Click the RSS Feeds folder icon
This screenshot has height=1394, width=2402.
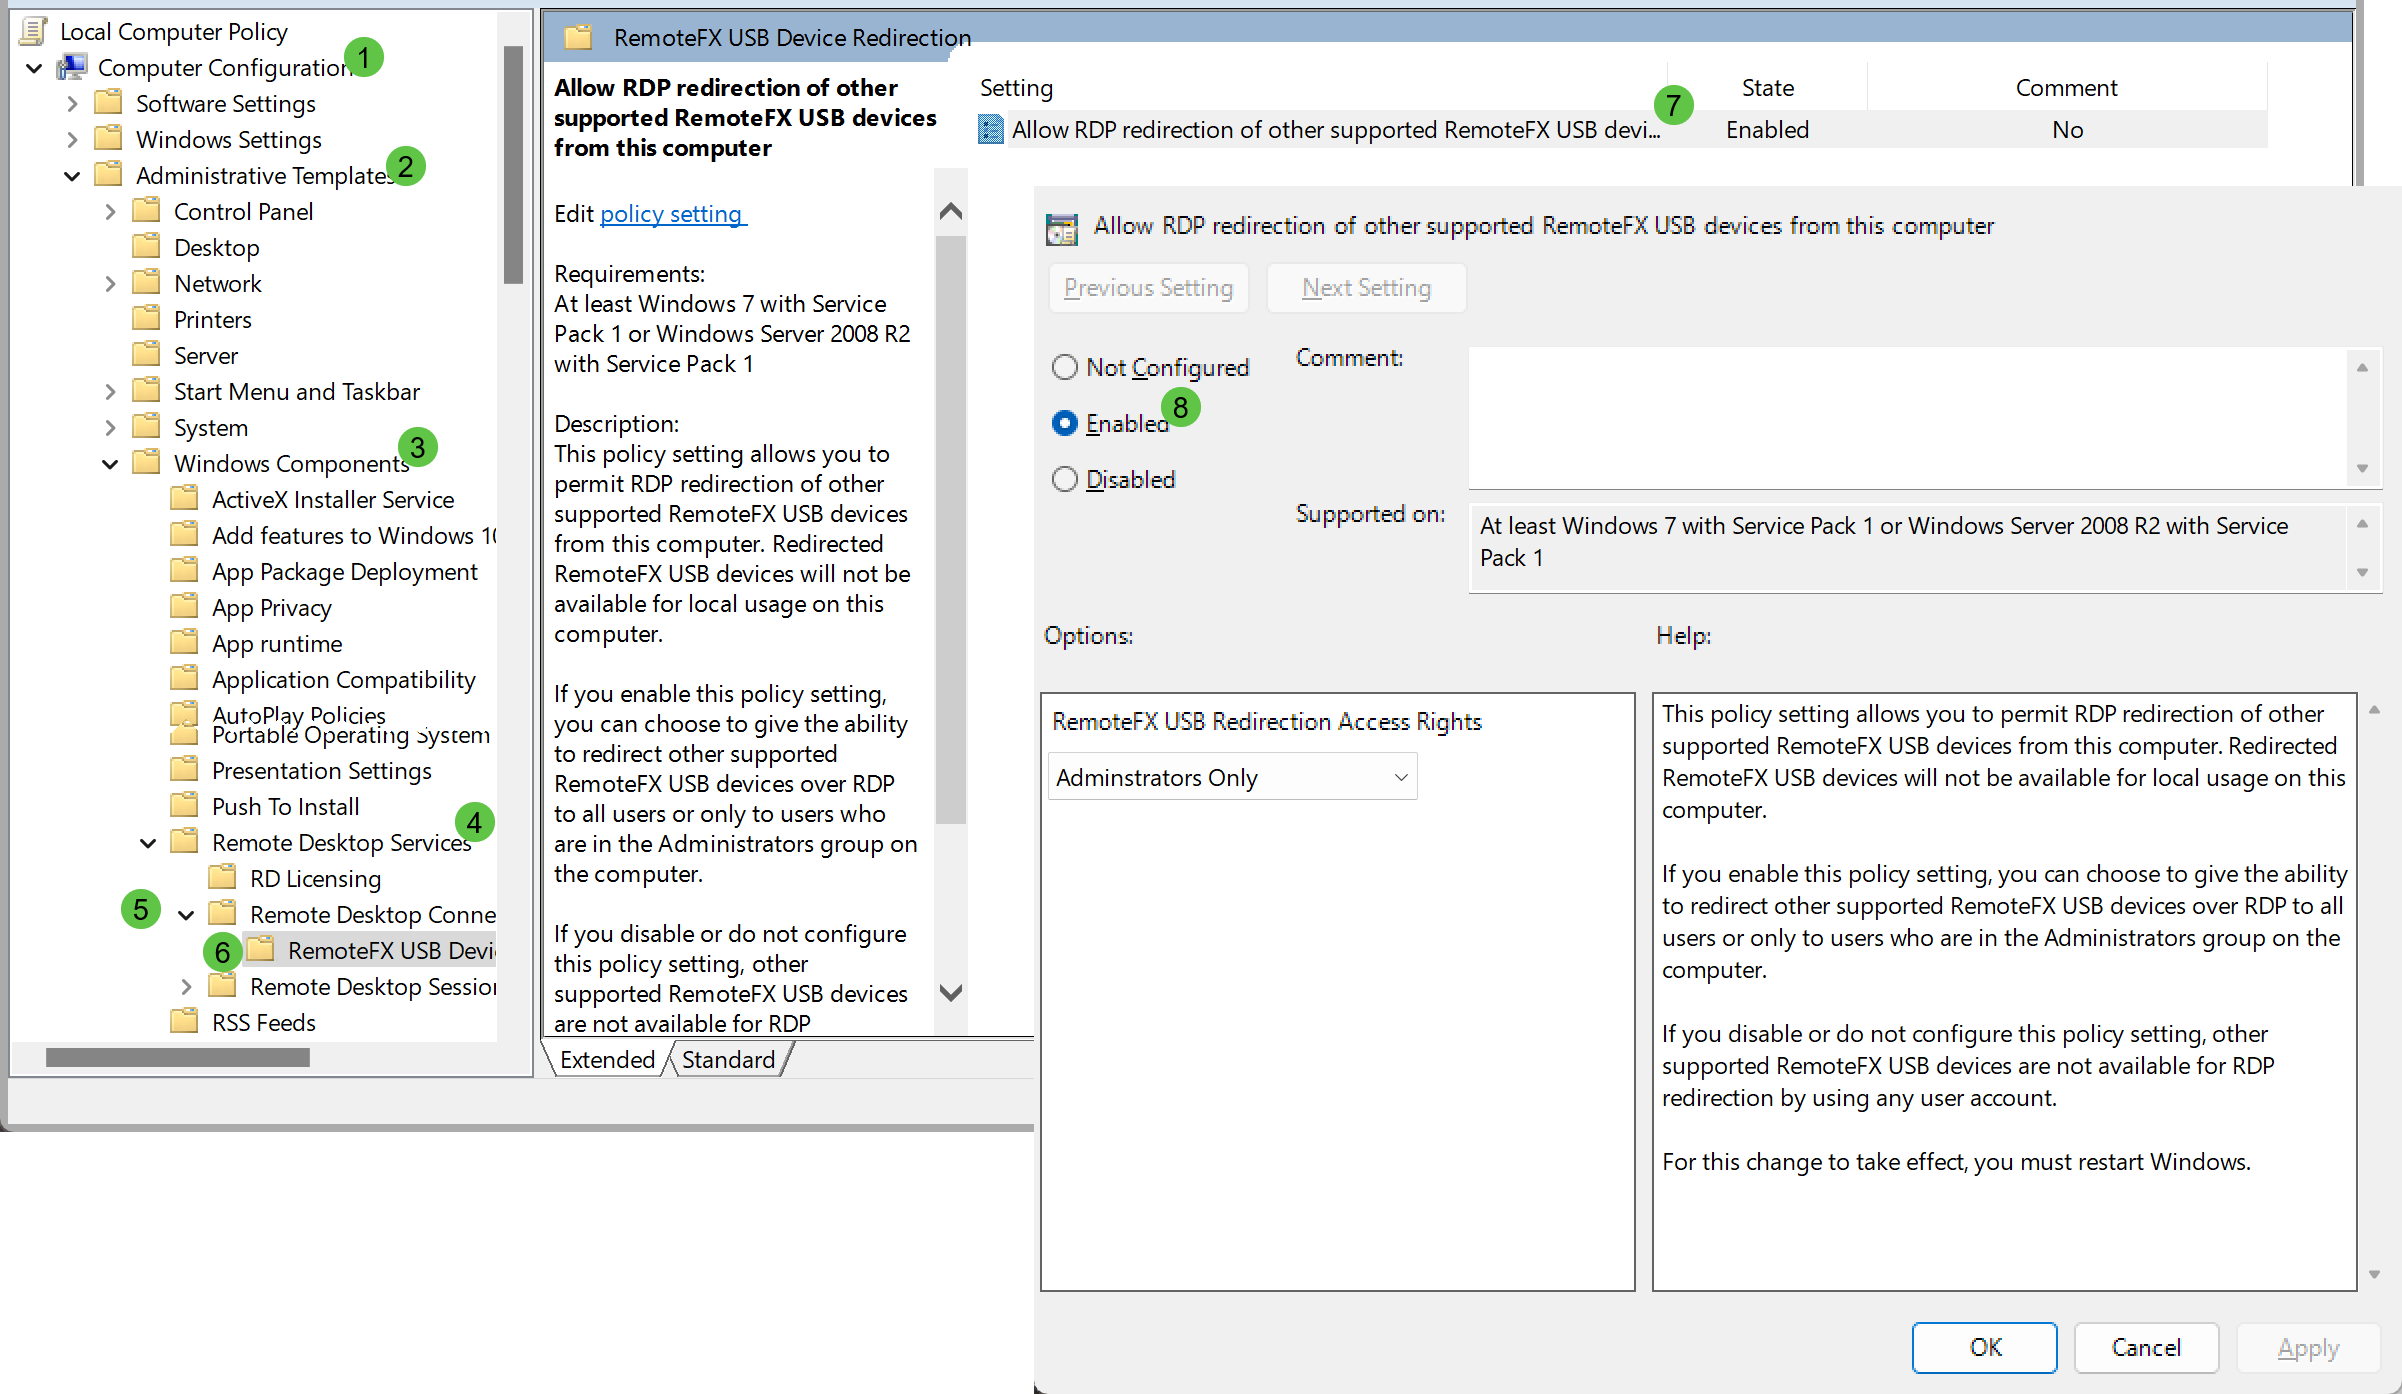[184, 1022]
